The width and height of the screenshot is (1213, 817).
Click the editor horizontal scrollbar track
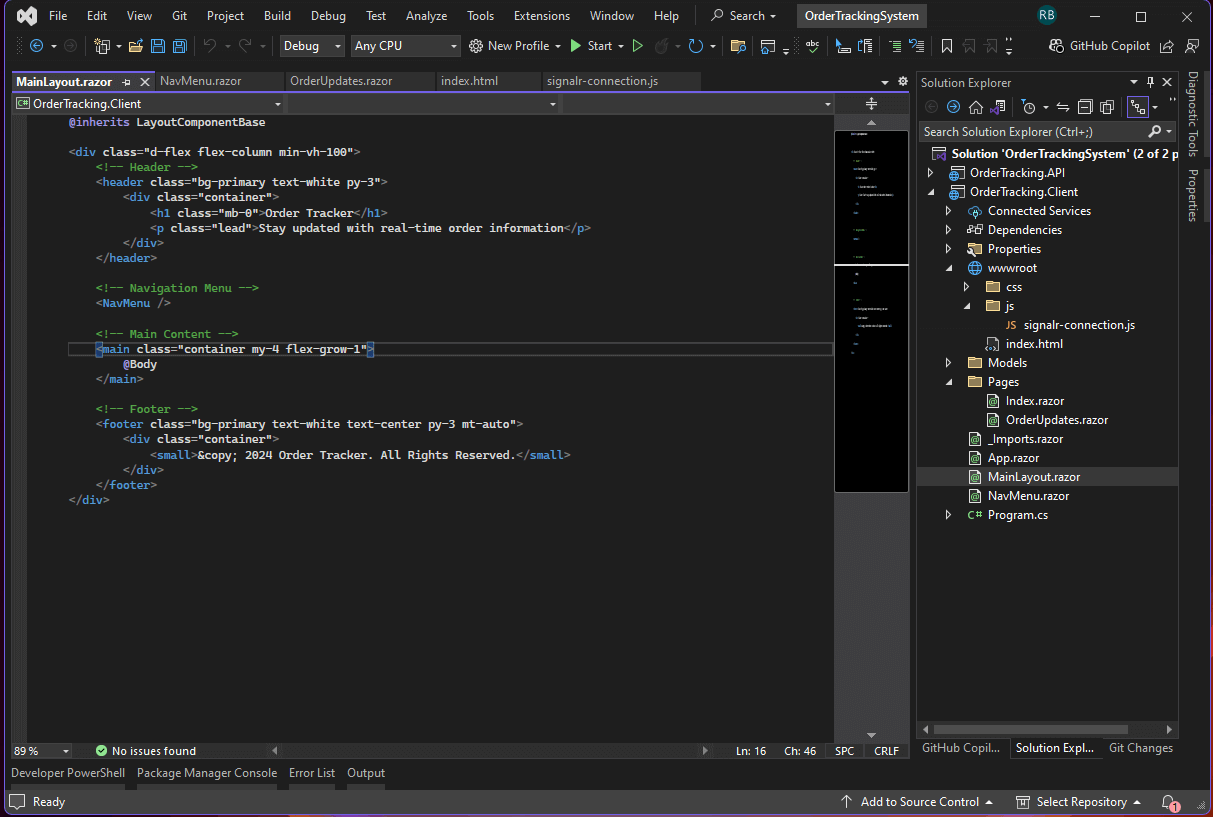(490, 750)
